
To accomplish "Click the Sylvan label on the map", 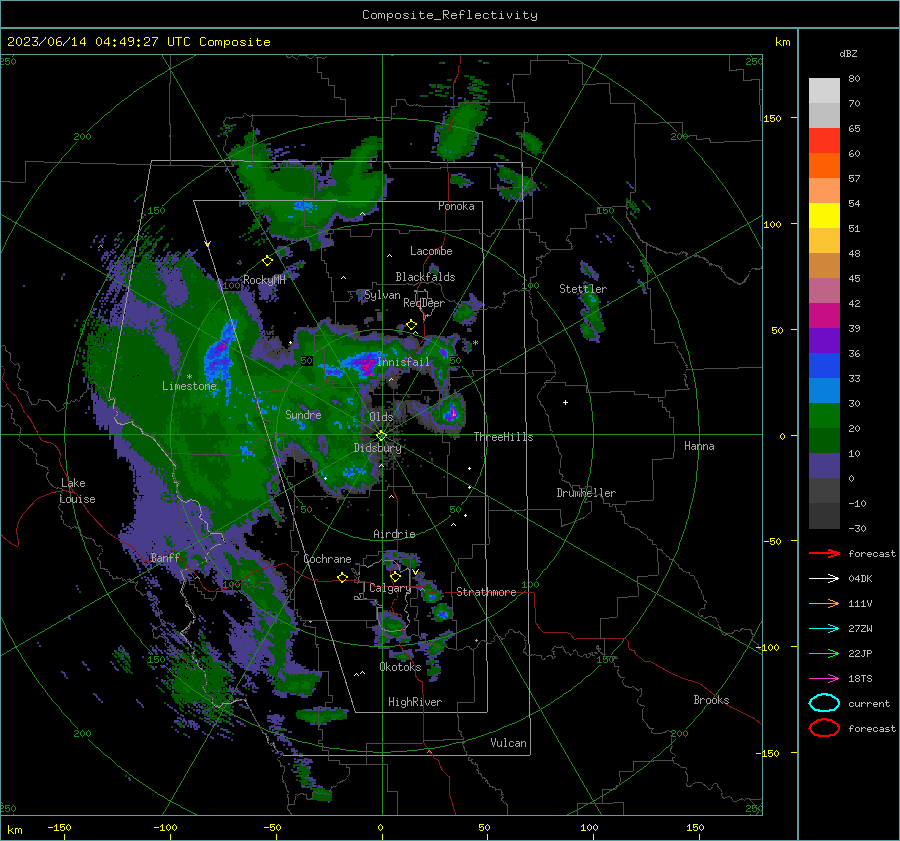I will 382,295.
